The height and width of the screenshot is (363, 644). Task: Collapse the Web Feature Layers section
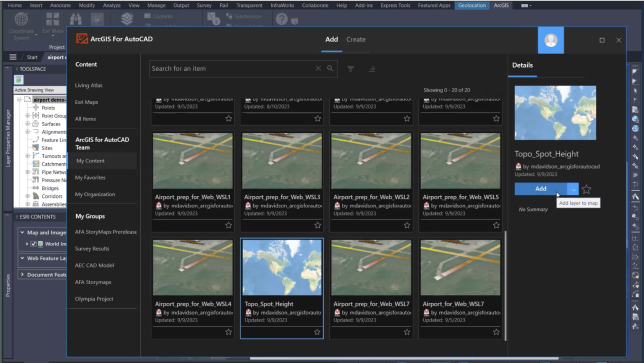(x=22, y=258)
